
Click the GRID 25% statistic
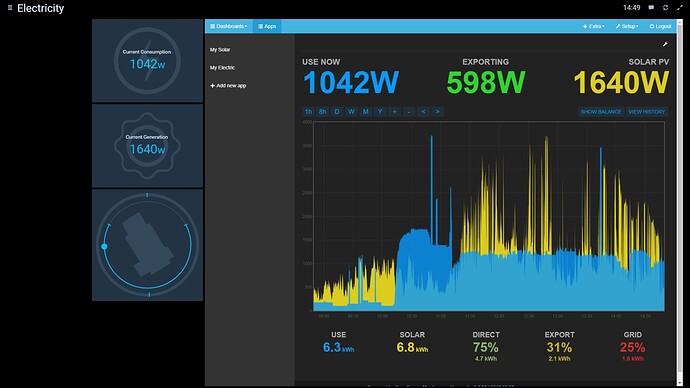pyautogui.click(x=632, y=347)
